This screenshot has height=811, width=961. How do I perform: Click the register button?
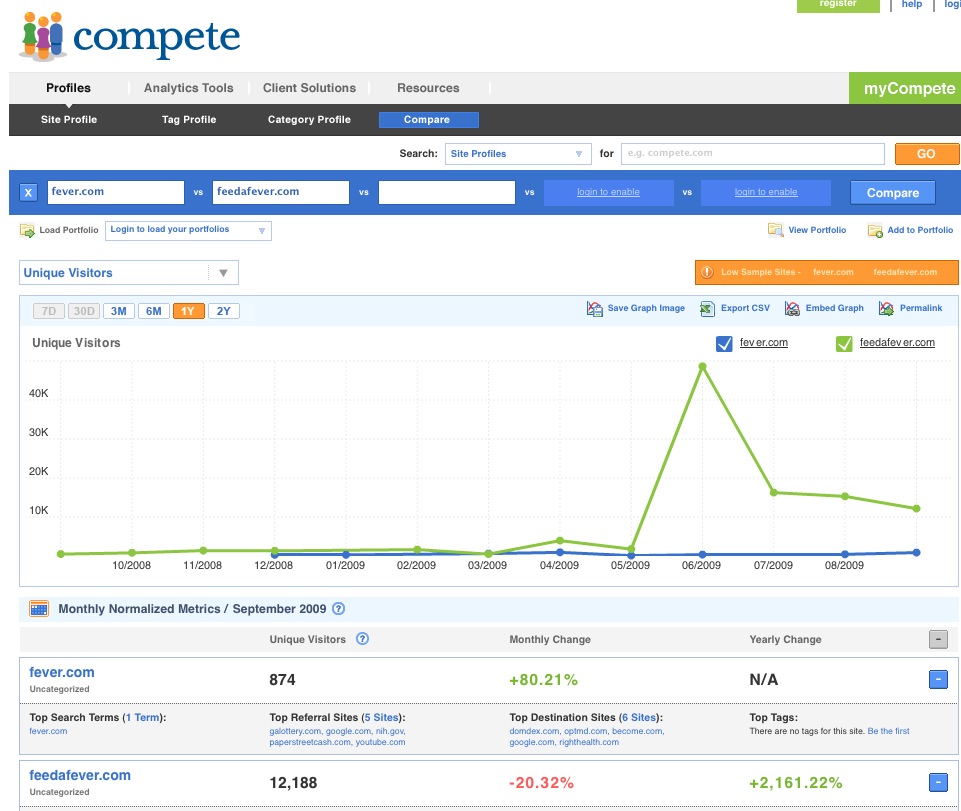coord(838,5)
